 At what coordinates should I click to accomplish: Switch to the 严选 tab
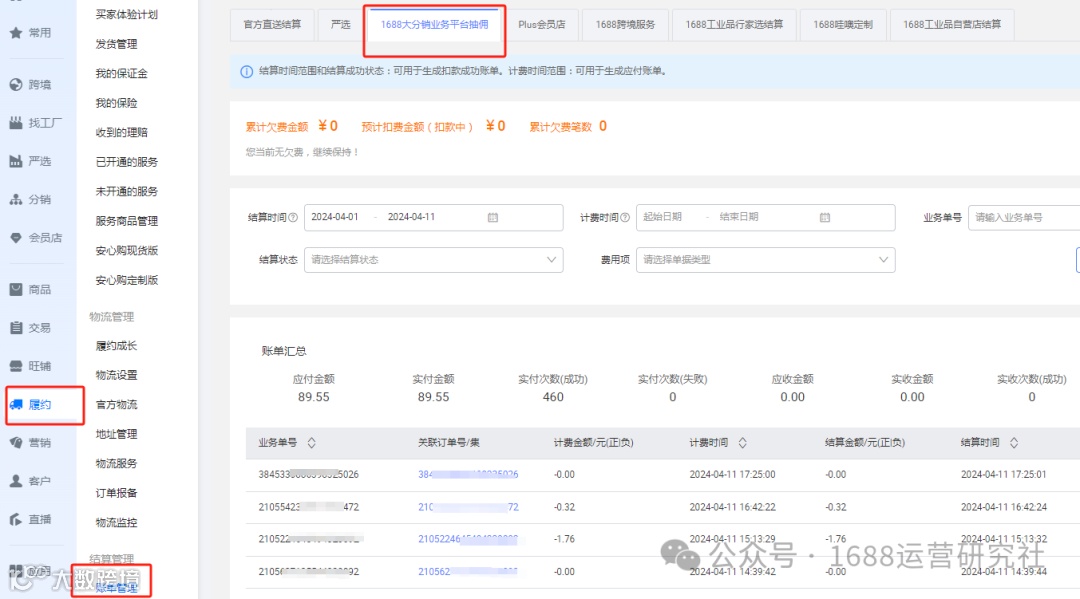[x=340, y=25]
